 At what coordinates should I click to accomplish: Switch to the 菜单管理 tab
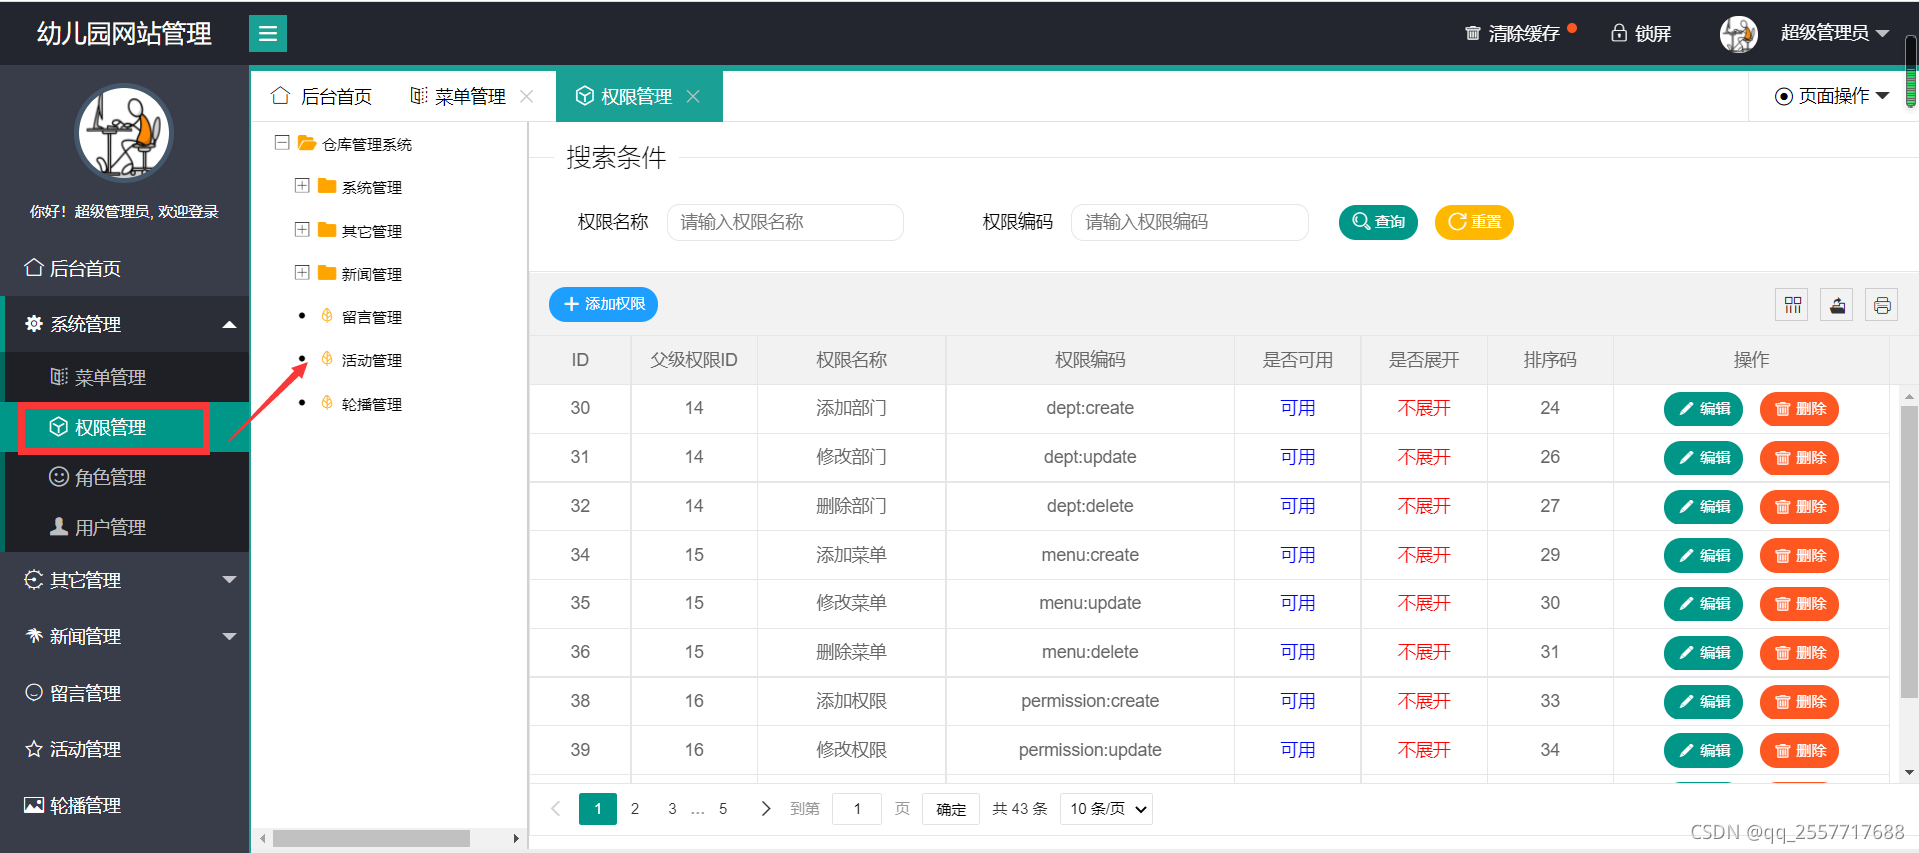[x=459, y=96]
